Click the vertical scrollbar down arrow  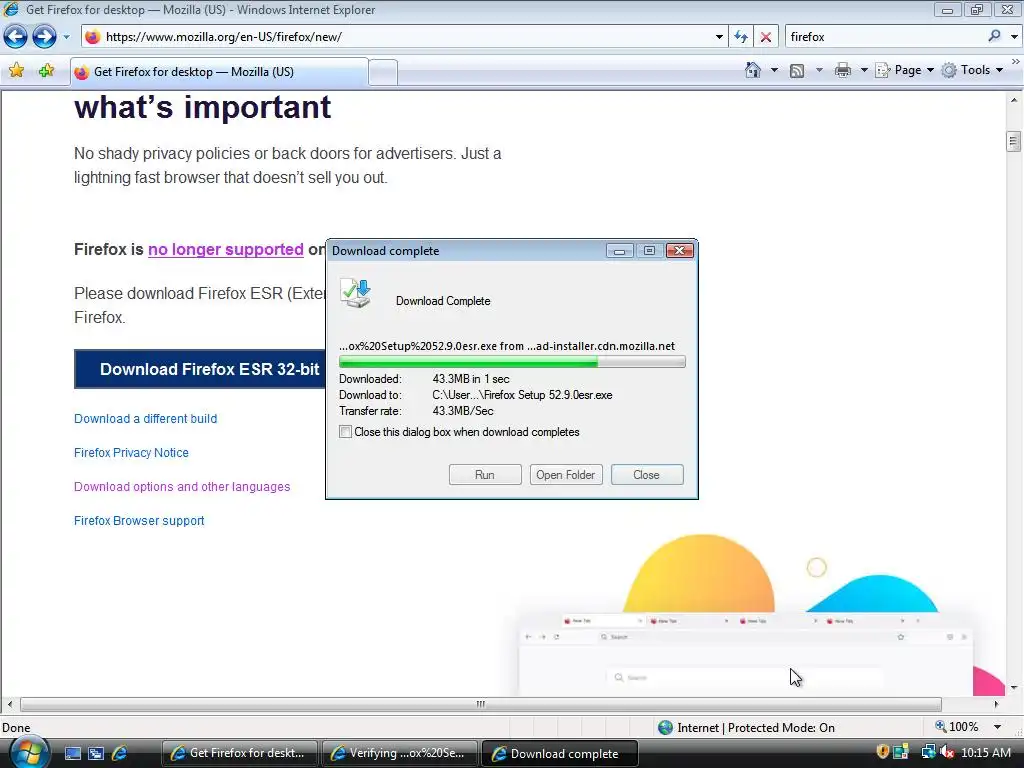point(1014,688)
